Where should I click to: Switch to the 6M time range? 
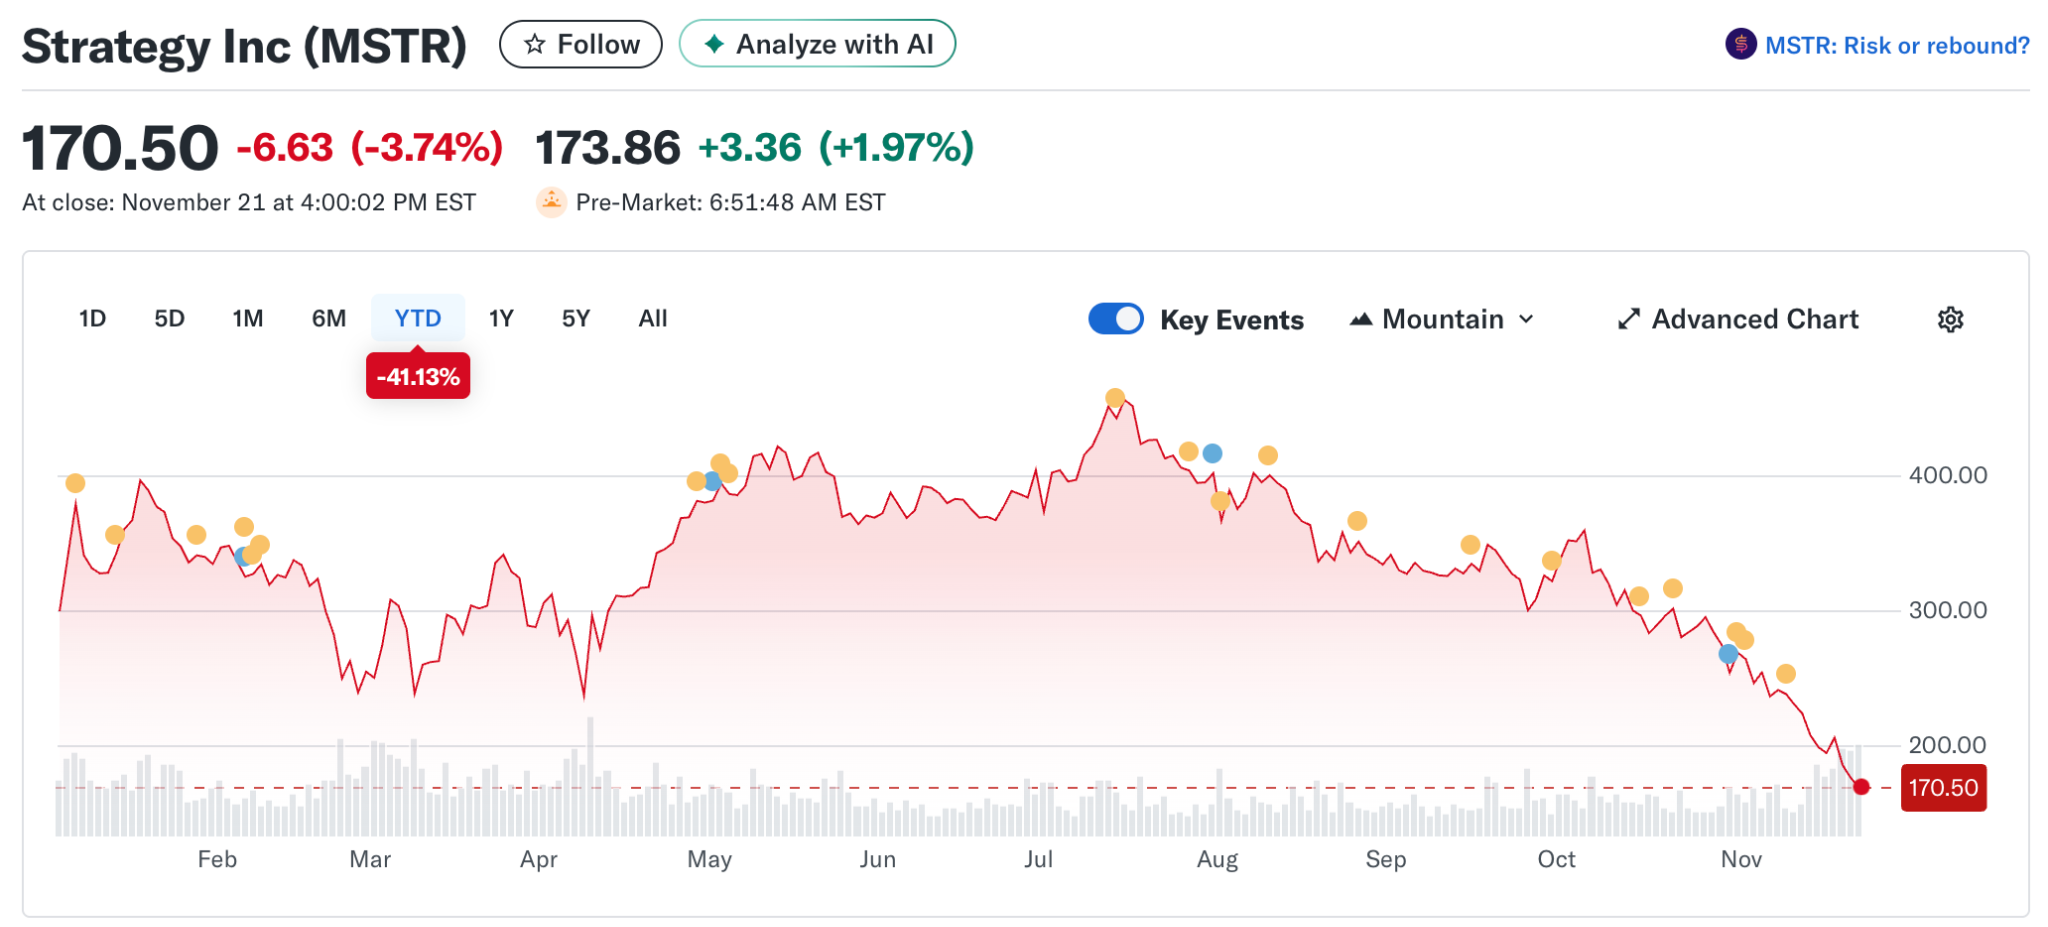[x=328, y=318]
